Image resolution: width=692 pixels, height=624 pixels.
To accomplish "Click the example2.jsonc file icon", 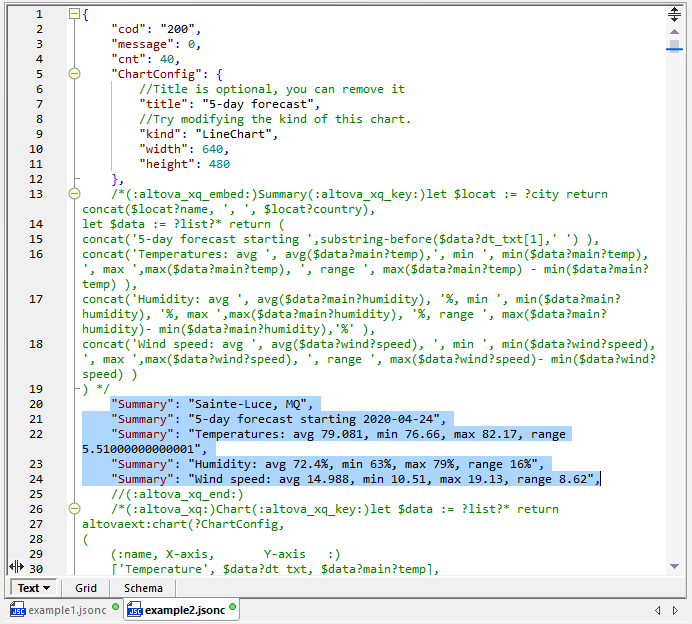I will [x=134, y=609].
